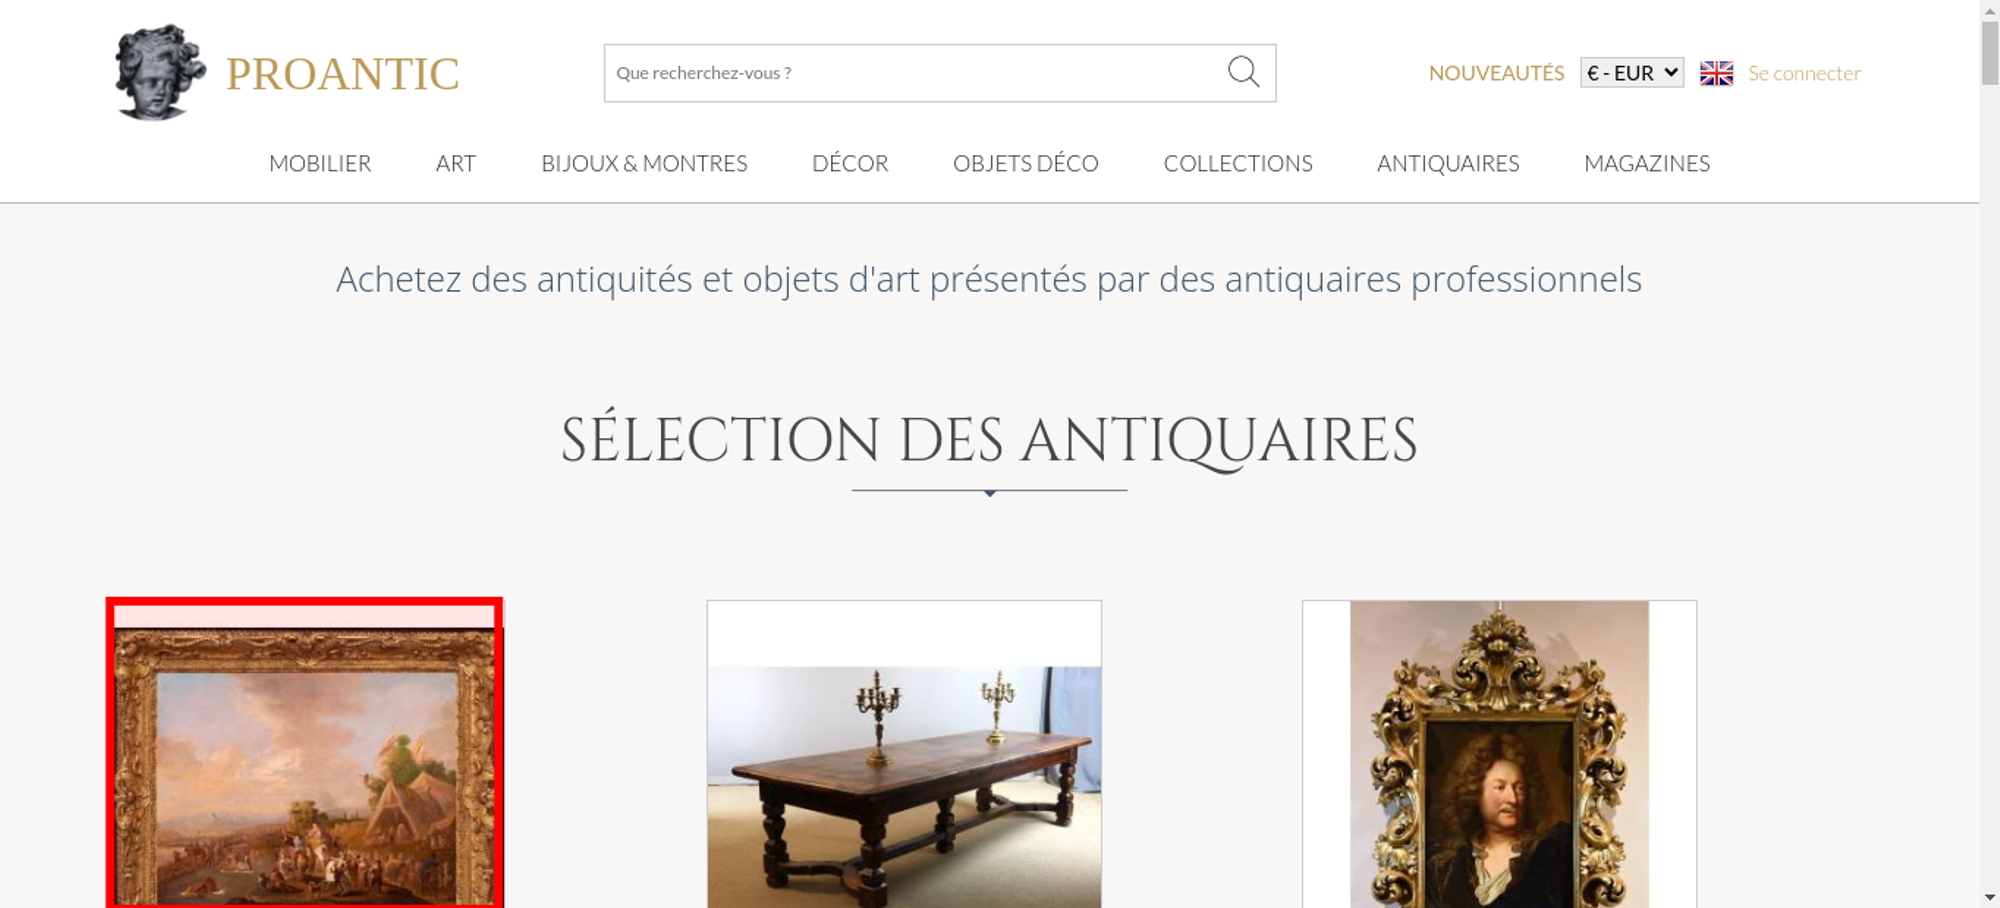Click the PROANTIC text logo
2000x908 pixels.
point(342,74)
